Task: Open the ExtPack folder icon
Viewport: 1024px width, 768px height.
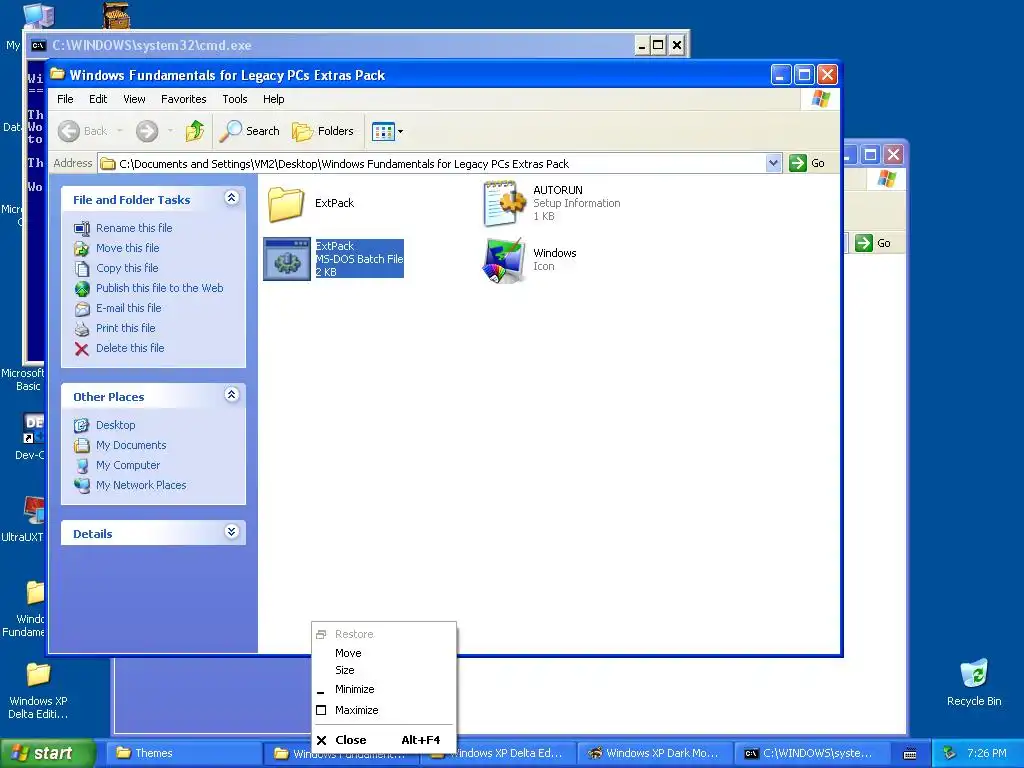Action: [286, 204]
